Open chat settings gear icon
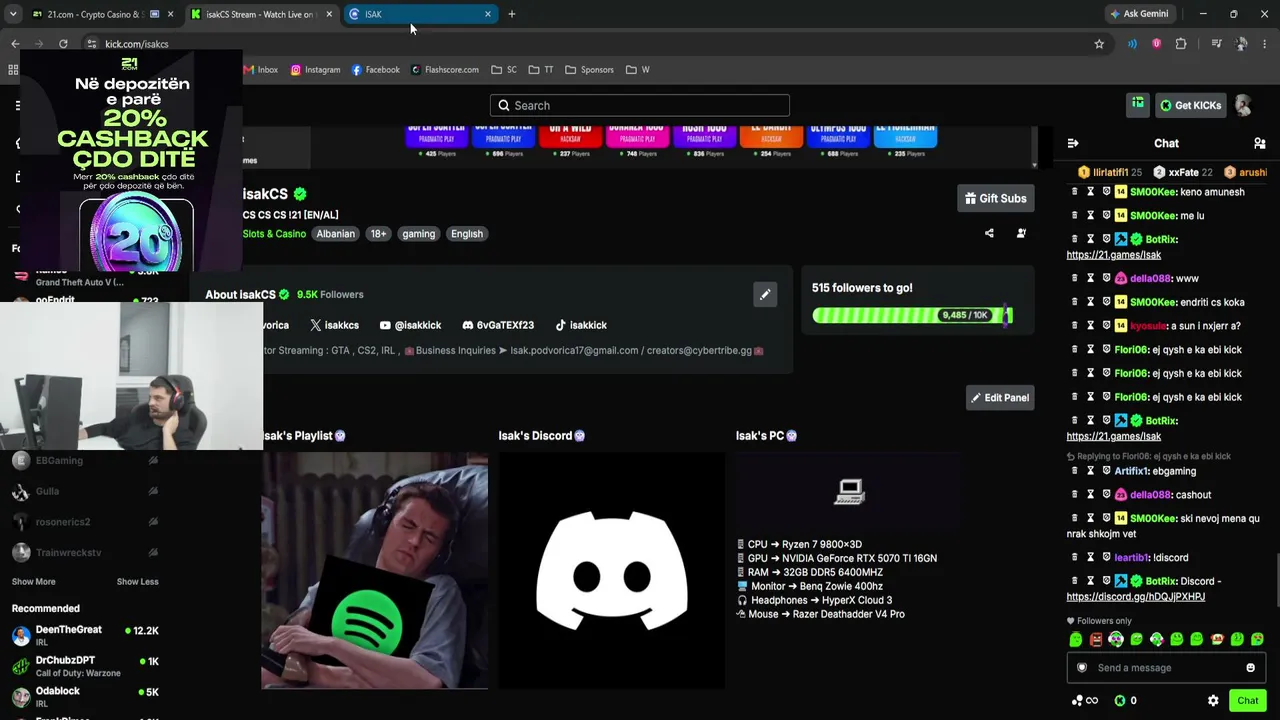This screenshot has height=720, width=1280. pyautogui.click(x=1213, y=701)
